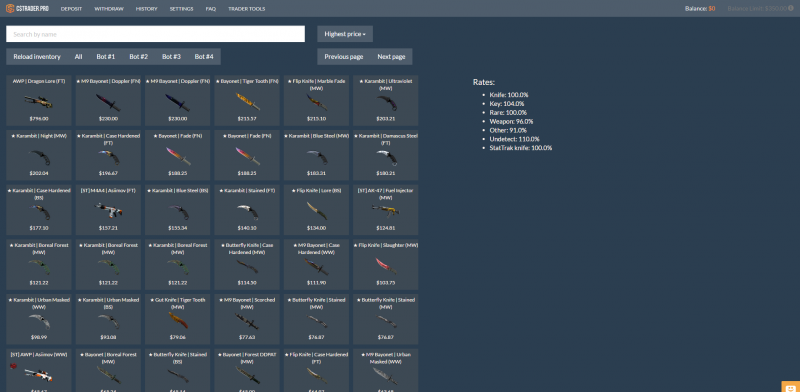Screen dimensions: 800x392
Task: Select the Bayonet Tiger Tooth knife image
Action: (247, 101)
